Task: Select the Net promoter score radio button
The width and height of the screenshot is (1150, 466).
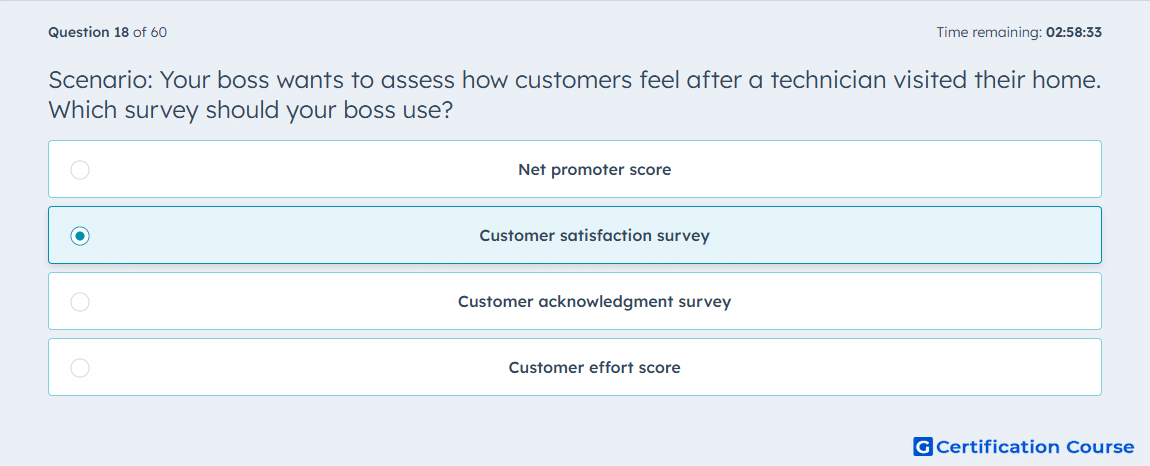Action: pyautogui.click(x=80, y=170)
